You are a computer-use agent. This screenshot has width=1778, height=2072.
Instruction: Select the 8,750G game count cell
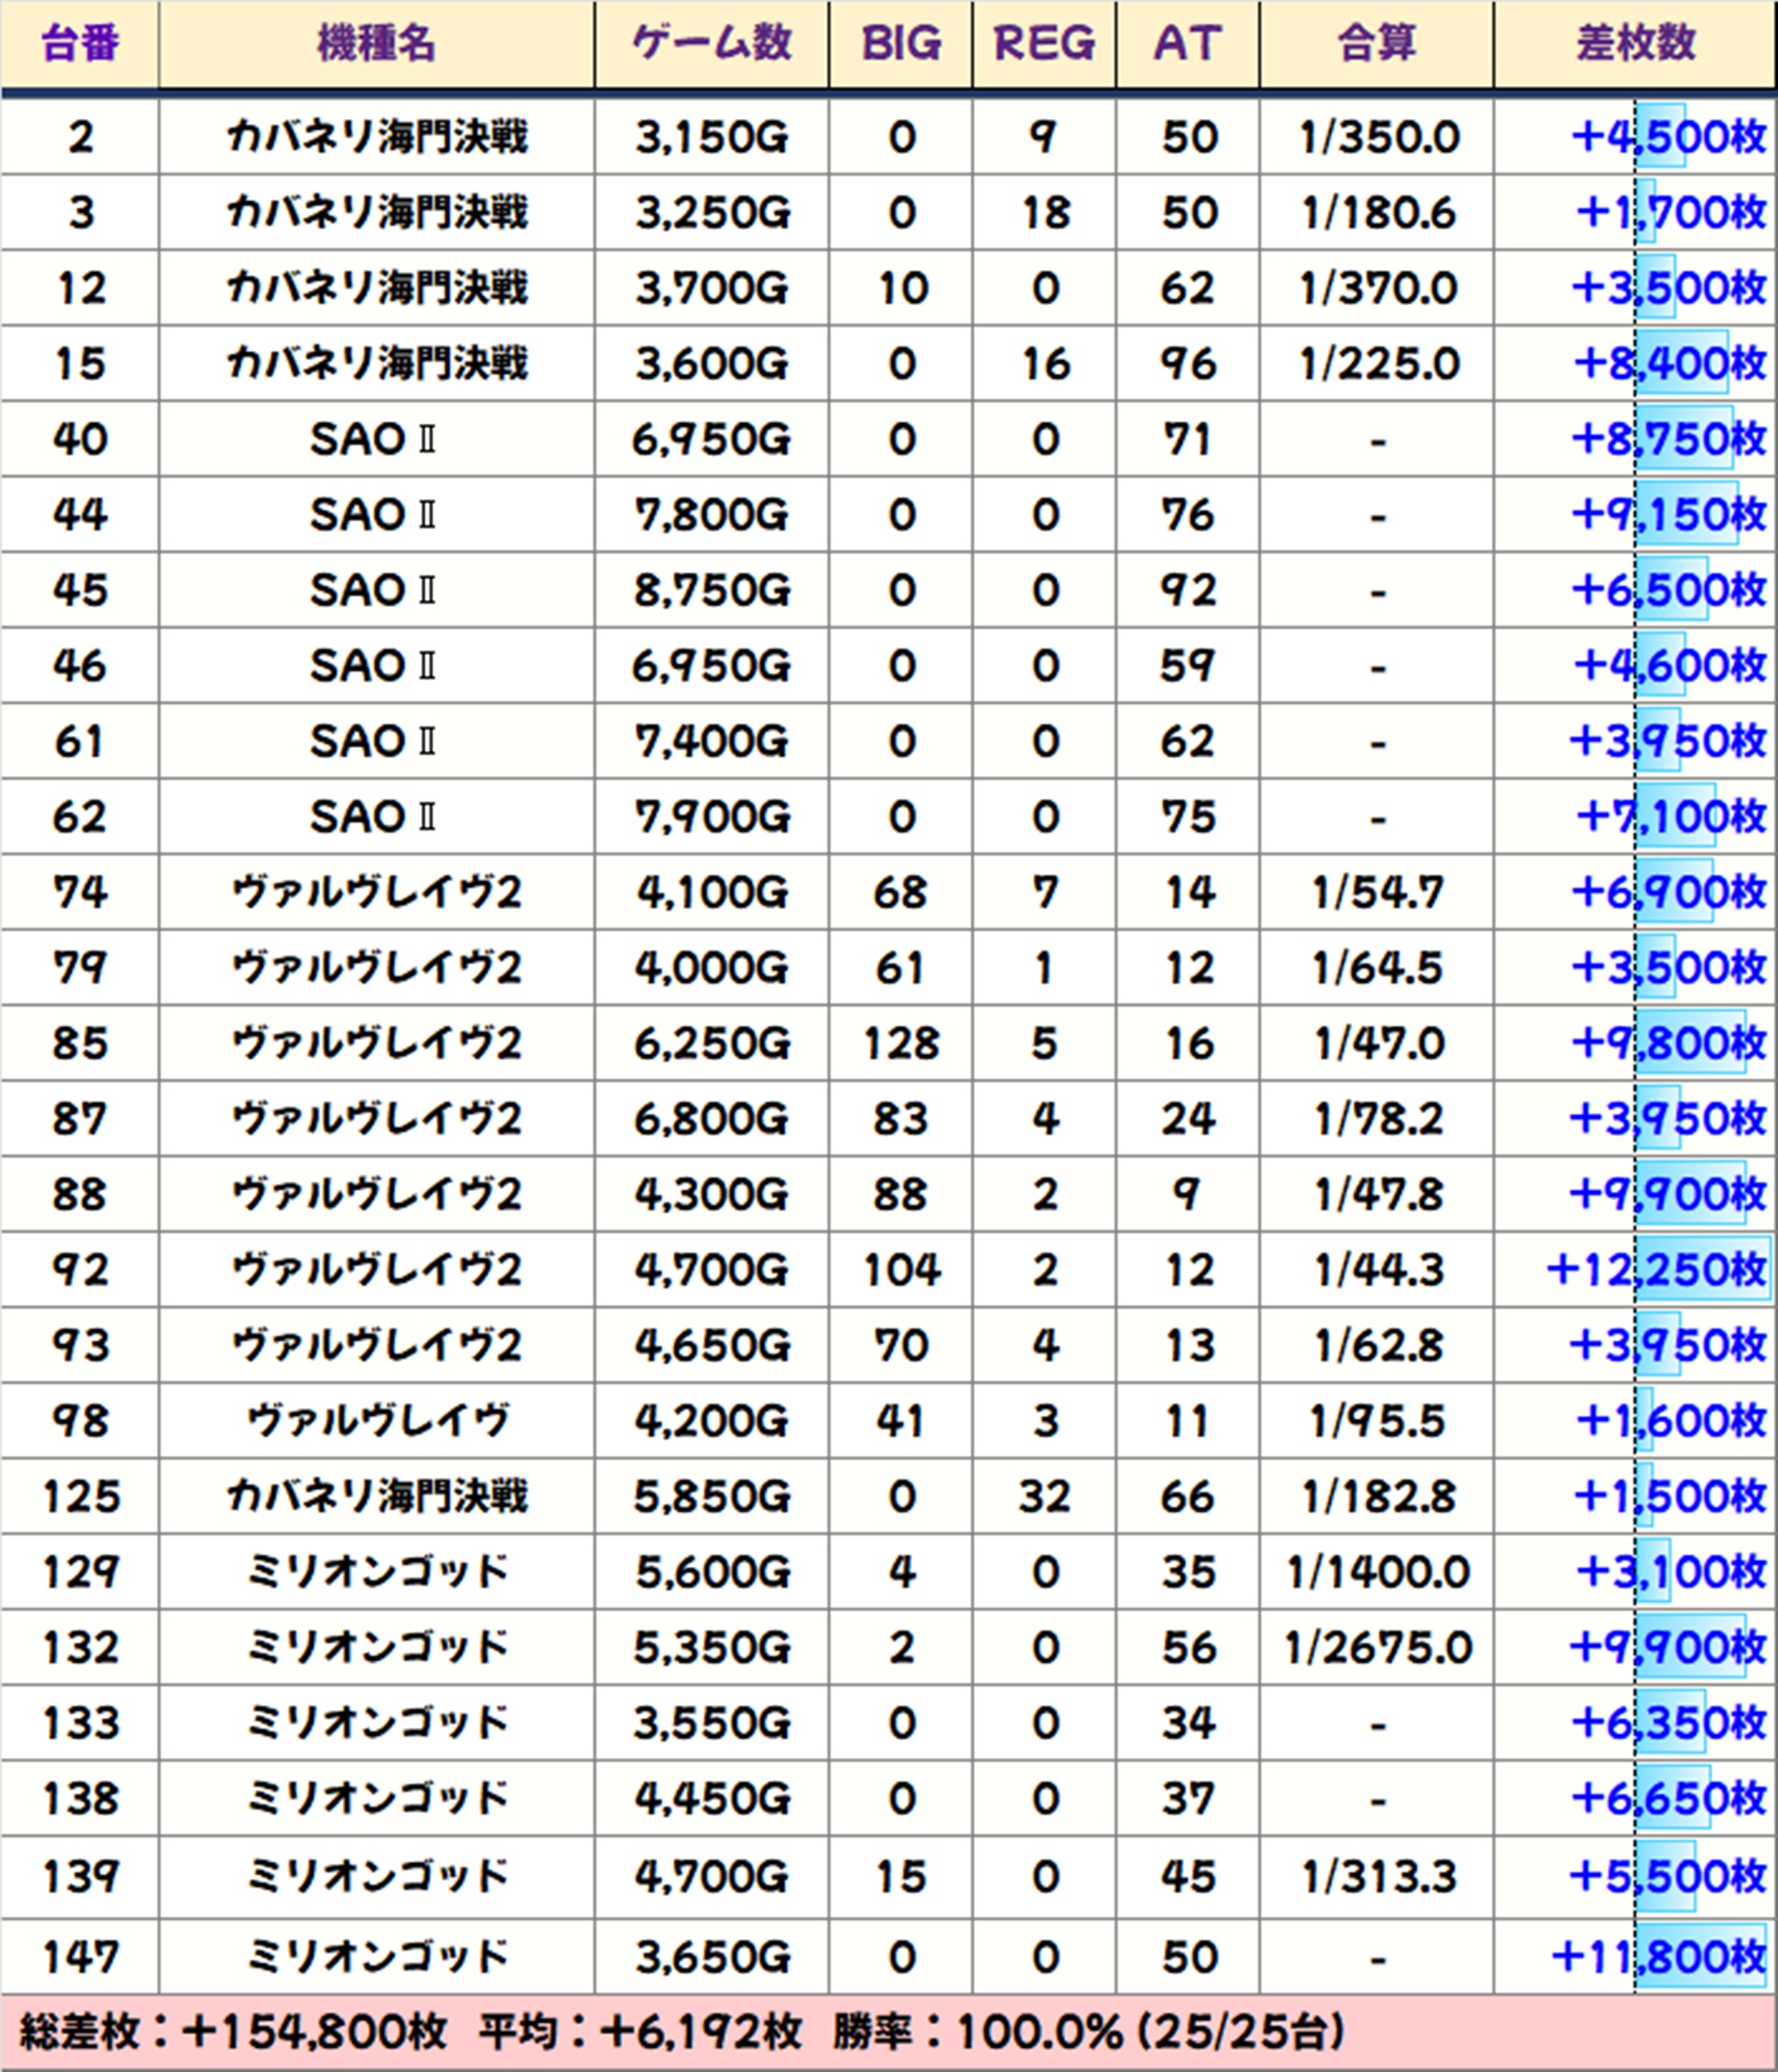[712, 590]
